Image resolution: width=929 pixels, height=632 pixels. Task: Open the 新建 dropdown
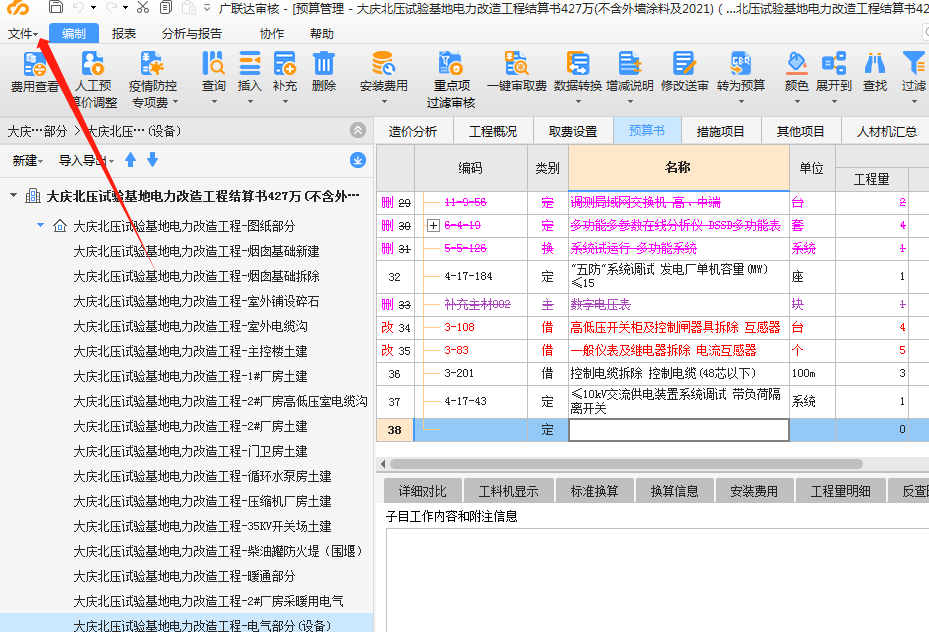(x=27, y=161)
